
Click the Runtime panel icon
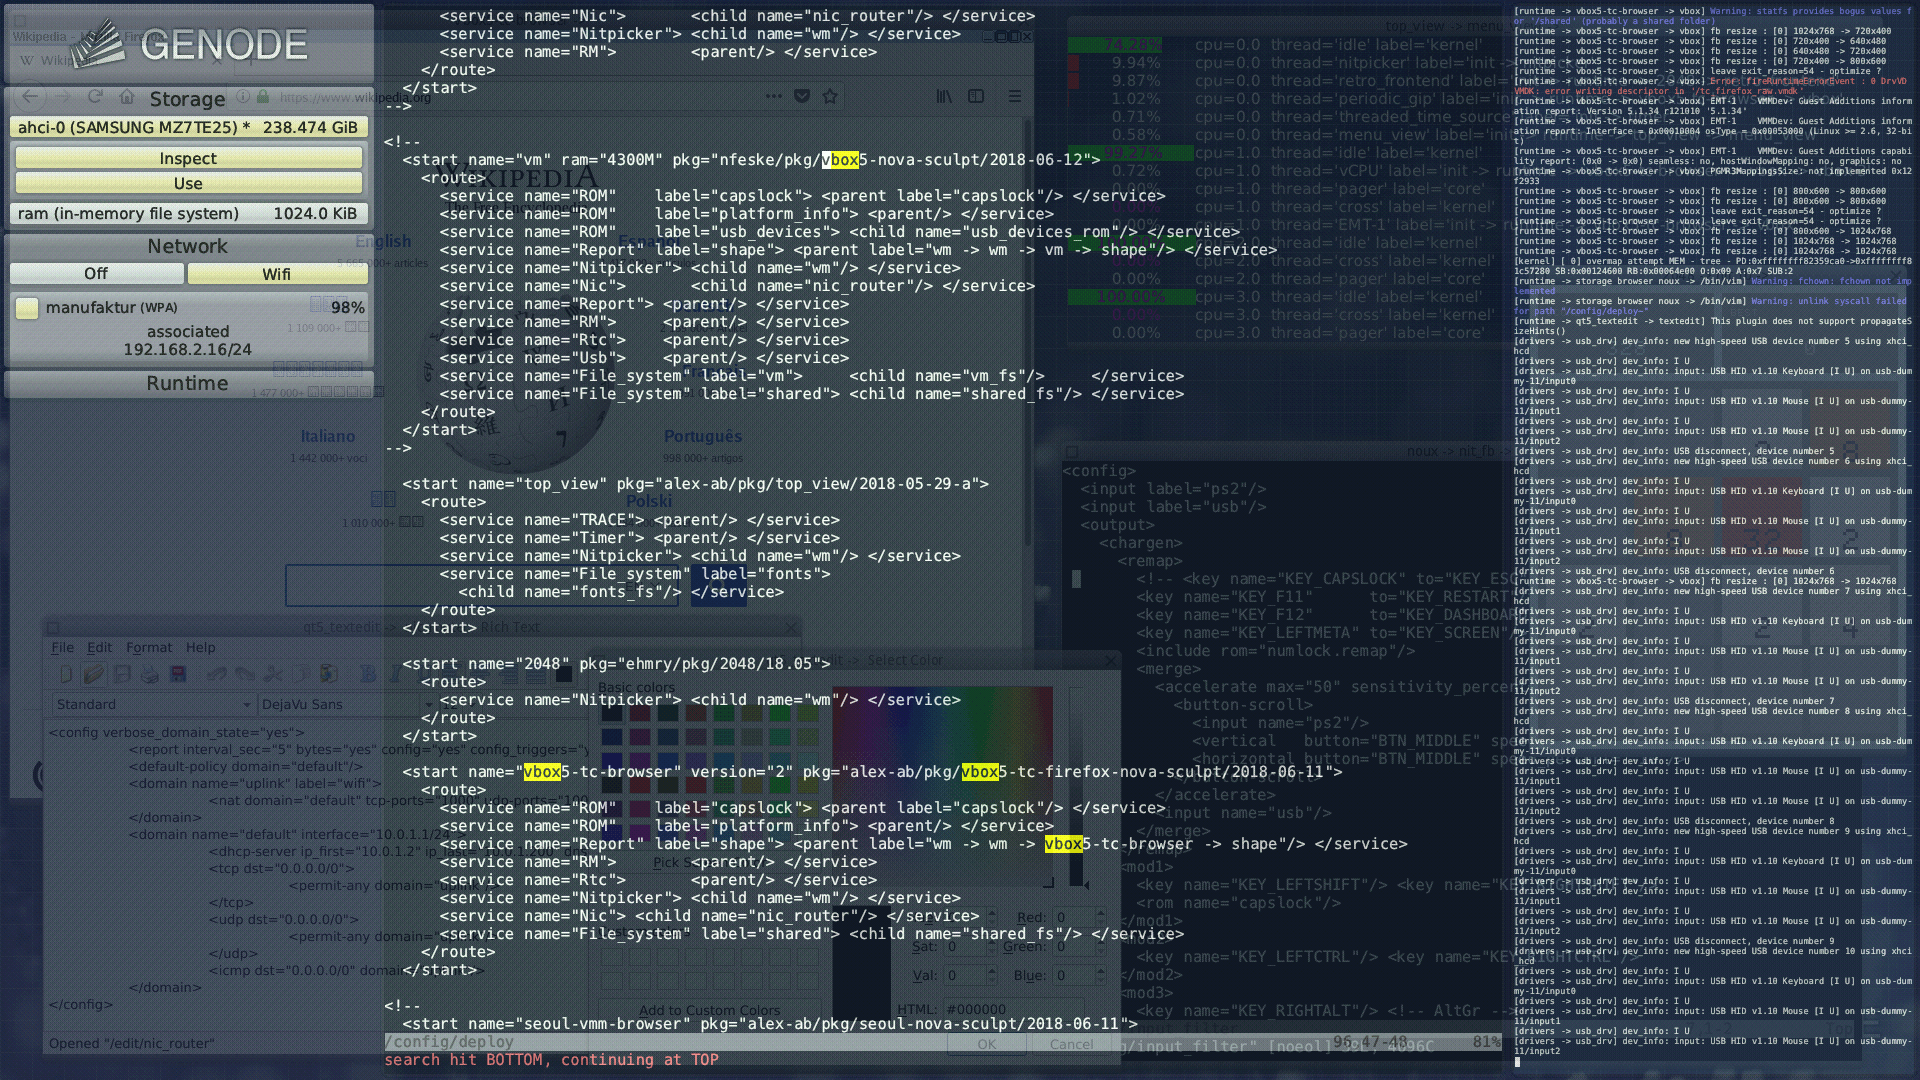(187, 382)
